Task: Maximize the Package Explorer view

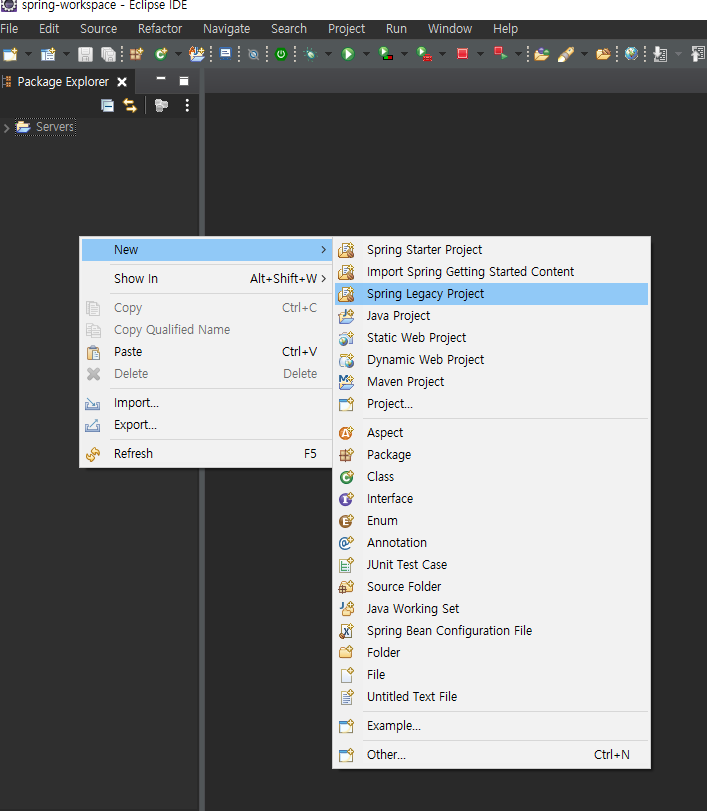Action: [184, 81]
